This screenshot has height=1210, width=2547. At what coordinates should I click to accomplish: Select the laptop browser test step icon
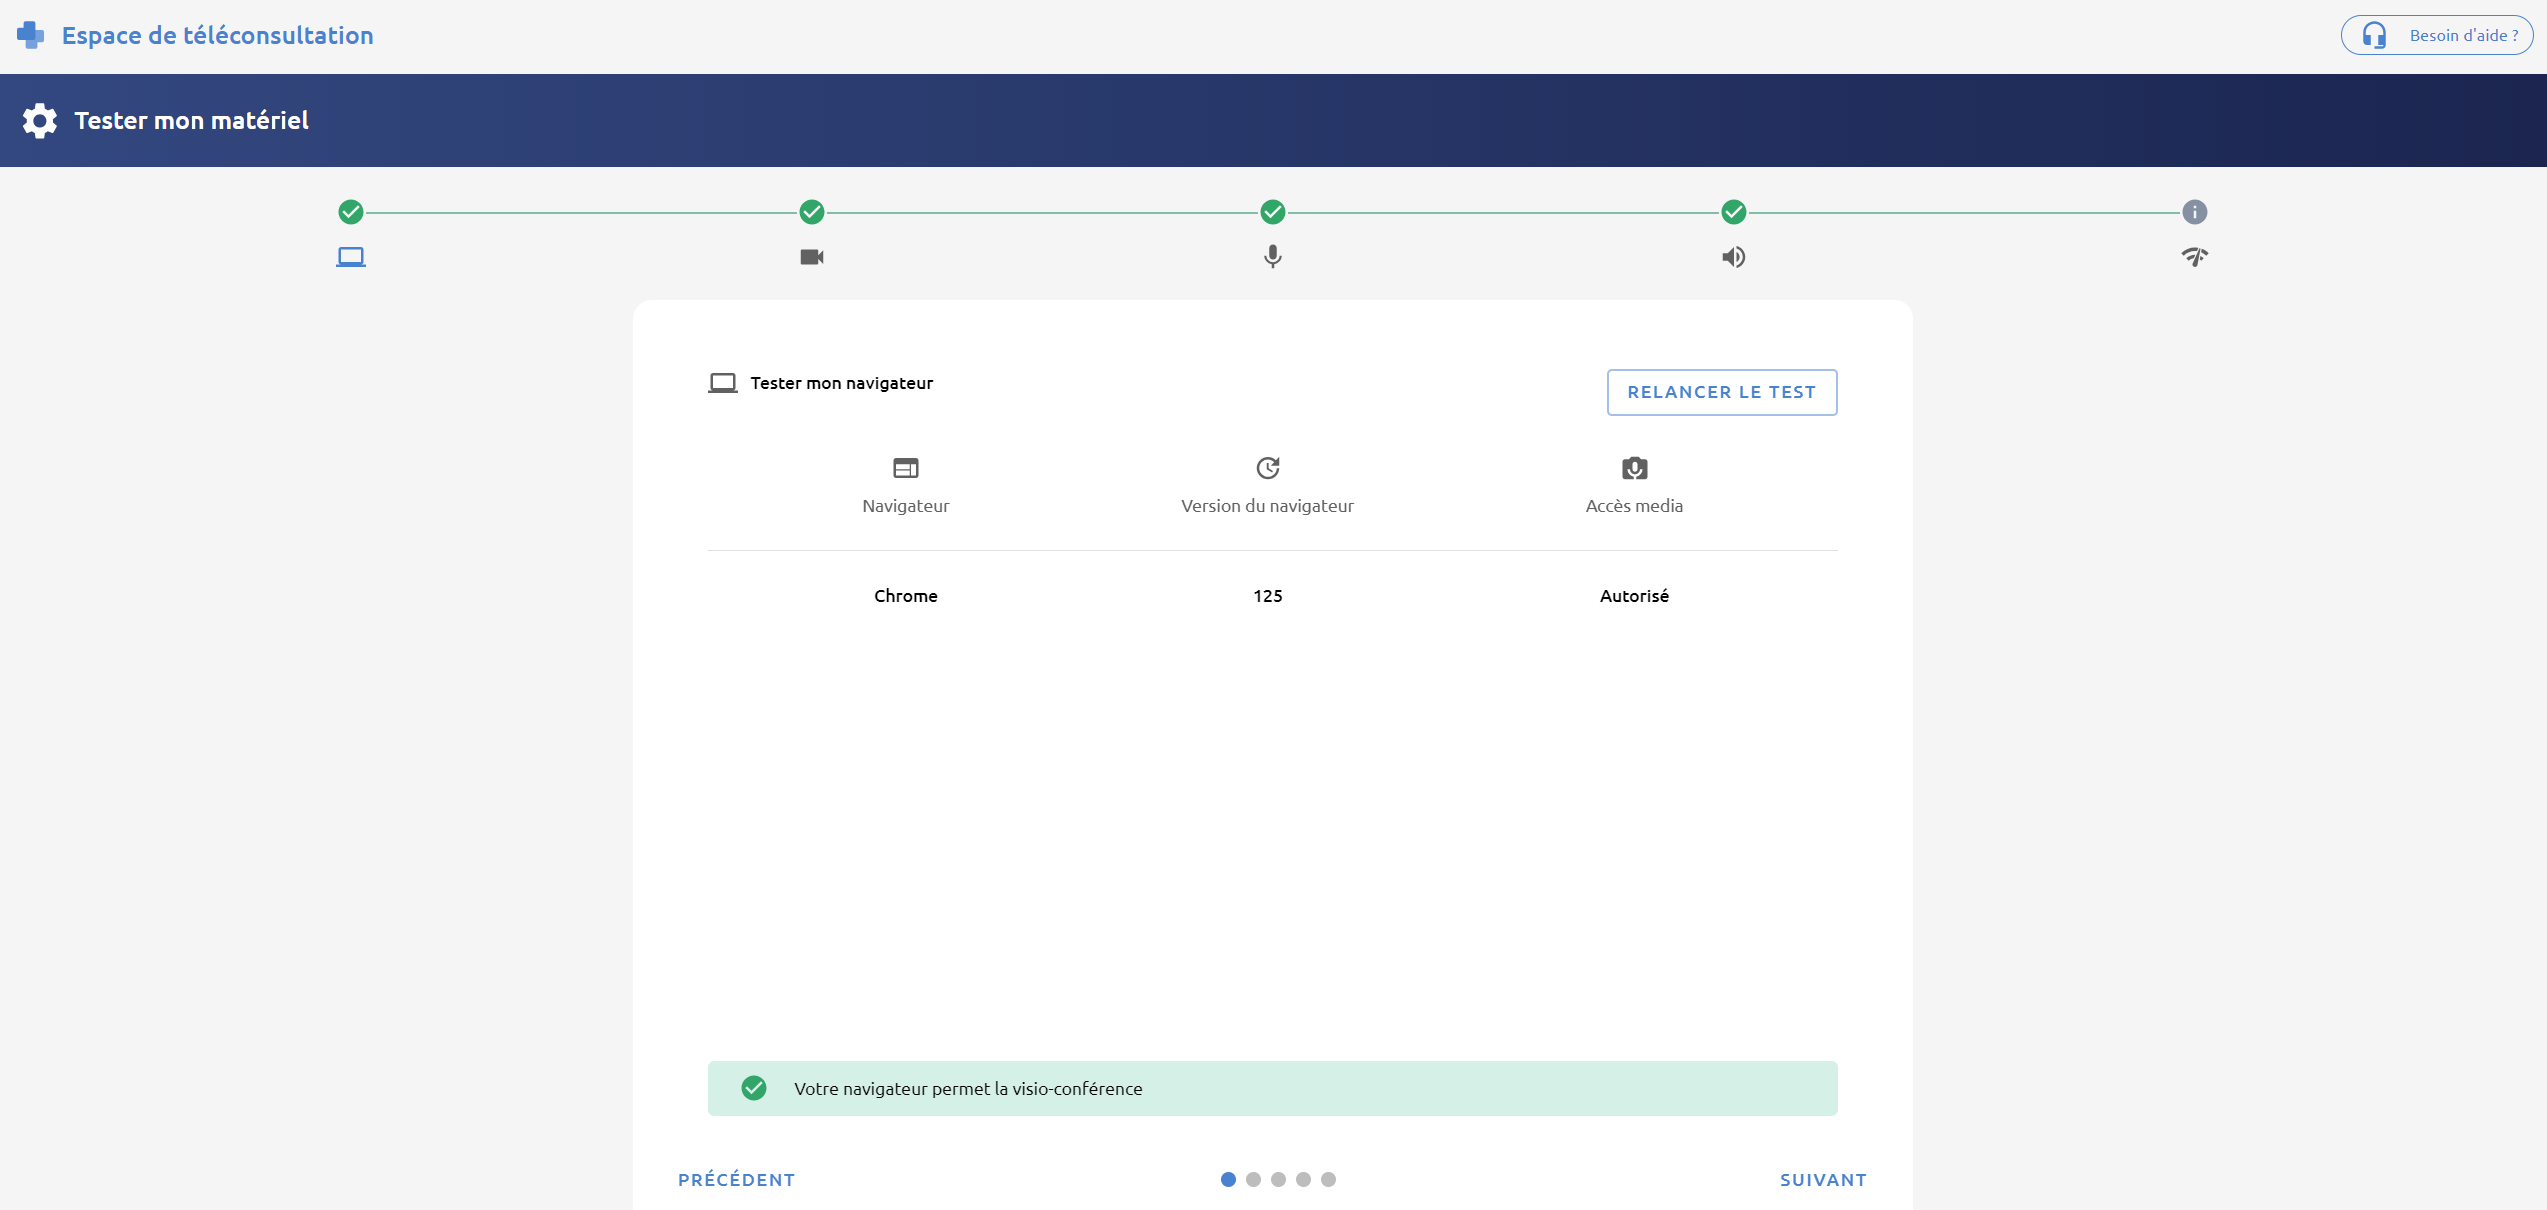click(351, 257)
